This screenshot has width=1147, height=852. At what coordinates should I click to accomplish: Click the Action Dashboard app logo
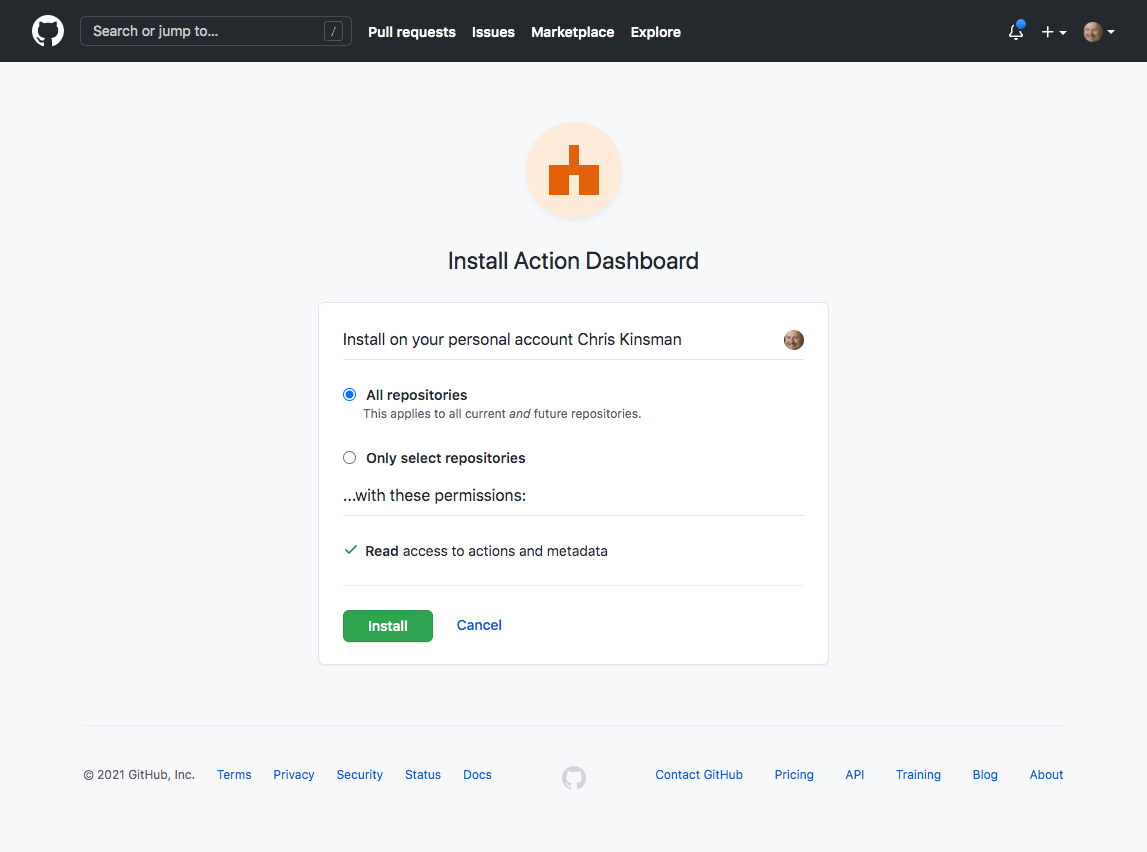574,170
